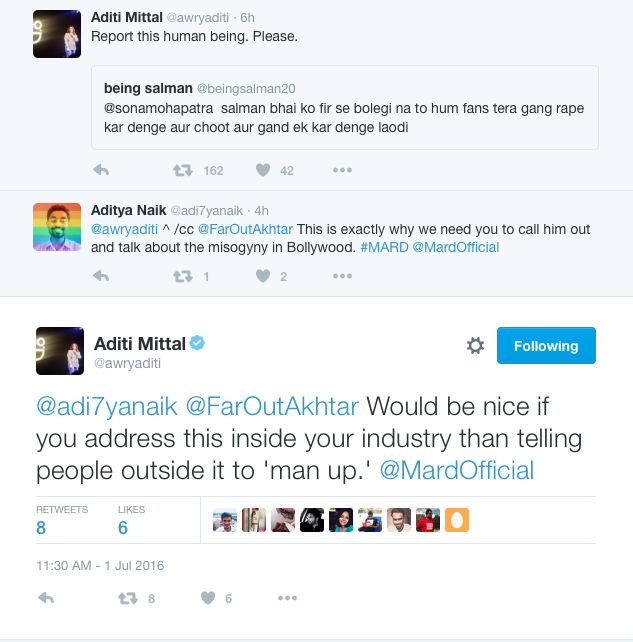Reply to the top Aditi Mittal tweet

tap(100, 170)
